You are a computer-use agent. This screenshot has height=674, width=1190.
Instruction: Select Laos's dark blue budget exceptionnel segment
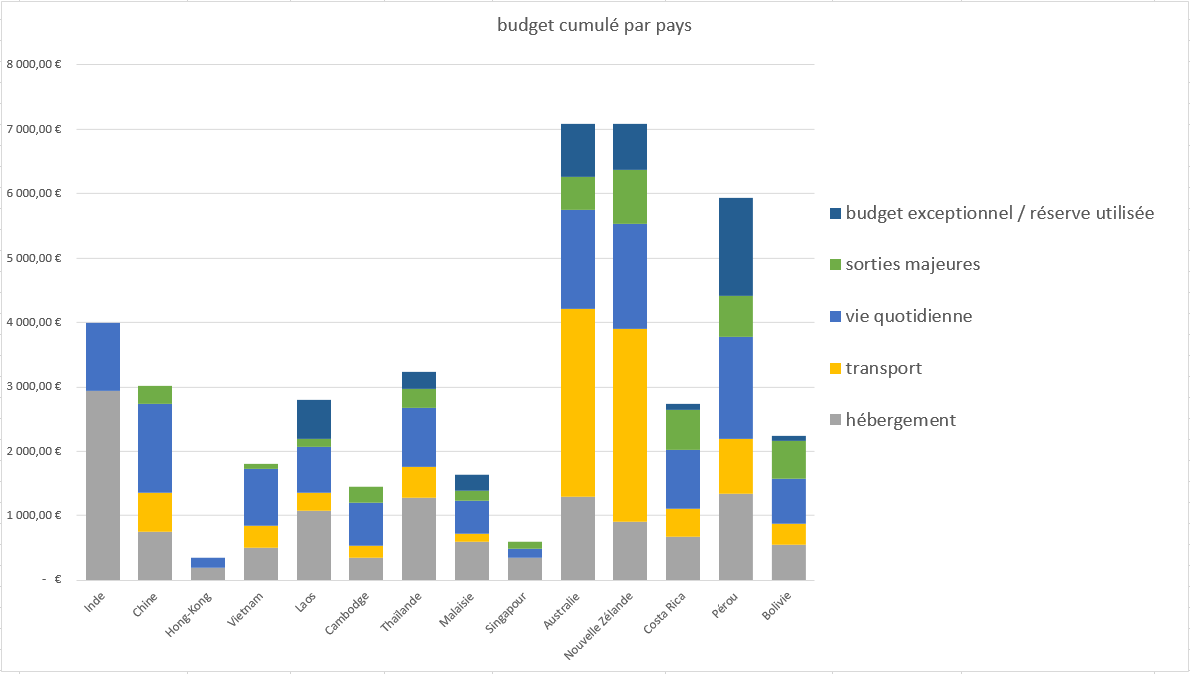pyautogui.click(x=314, y=419)
